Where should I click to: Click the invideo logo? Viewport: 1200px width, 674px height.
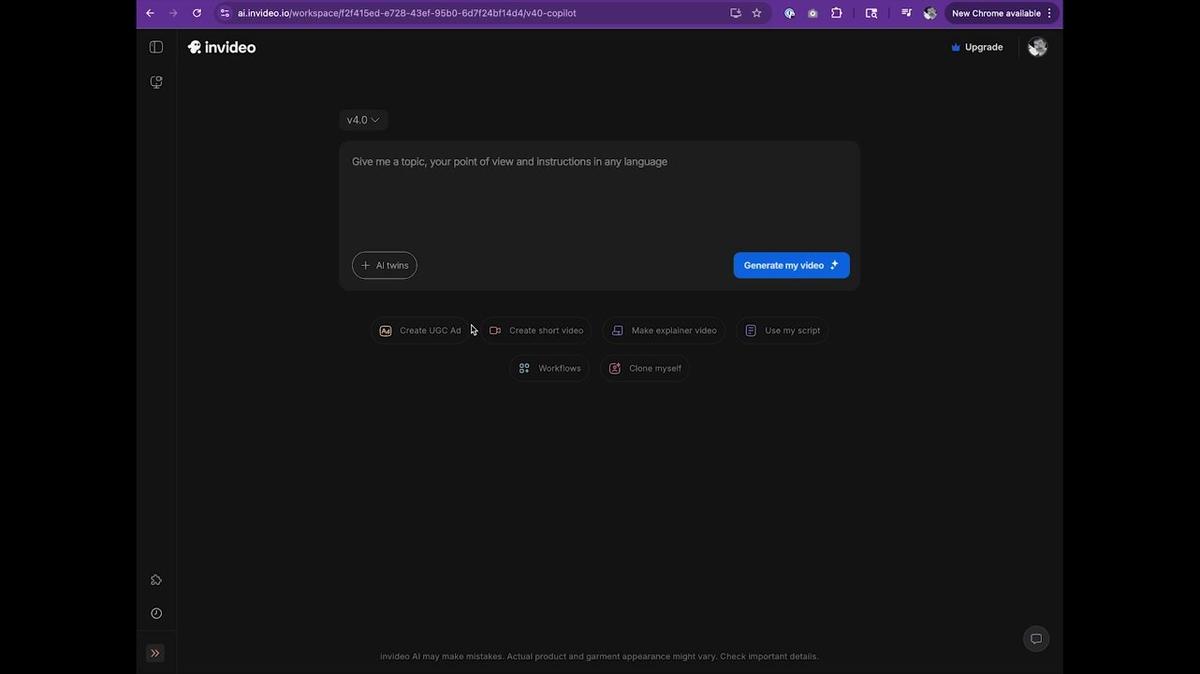coord(222,47)
